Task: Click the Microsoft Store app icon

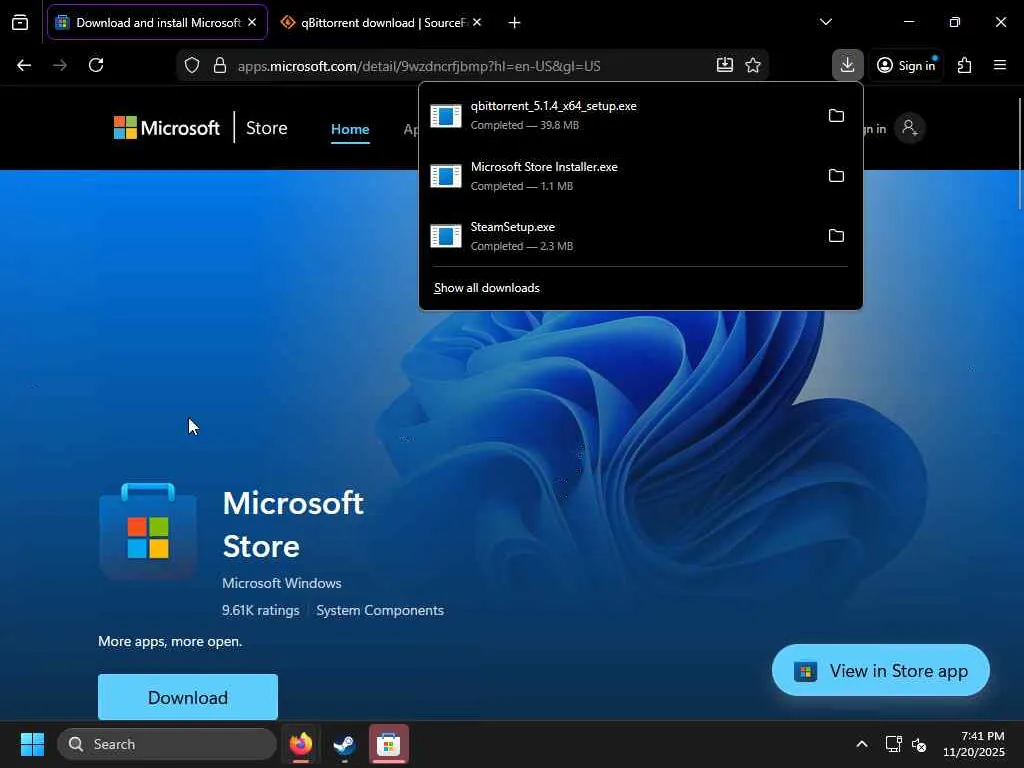Action: [148, 531]
